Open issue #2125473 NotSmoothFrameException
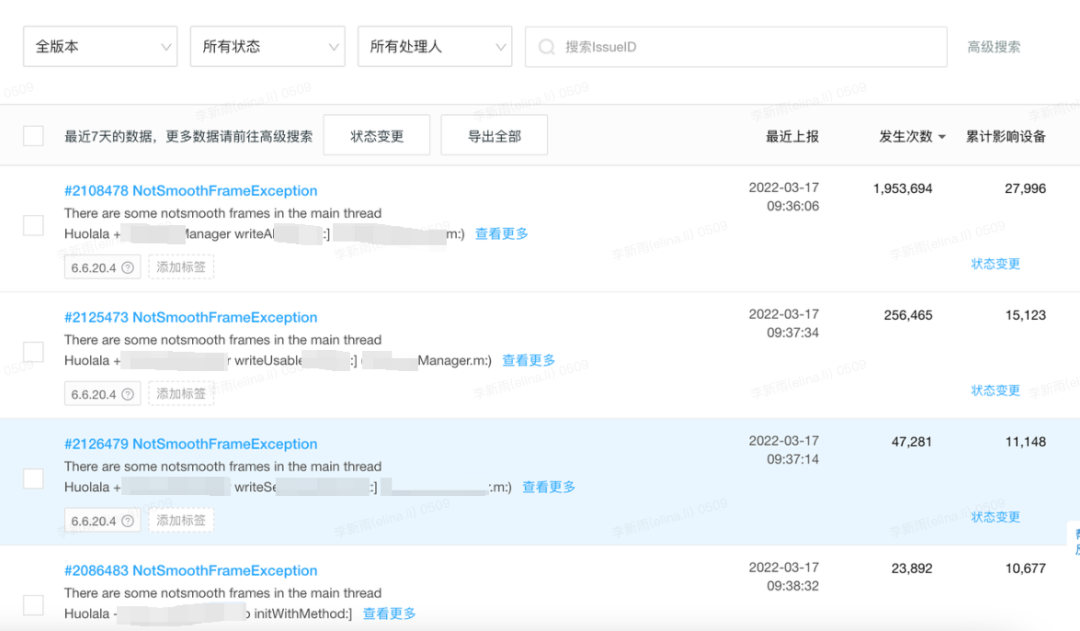Viewport: 1080px width, 631px height. 191,318
